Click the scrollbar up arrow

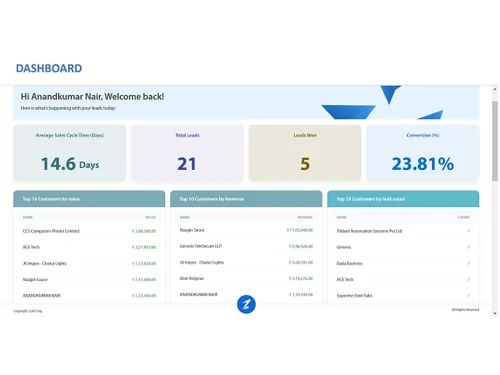tap(495, 89)
